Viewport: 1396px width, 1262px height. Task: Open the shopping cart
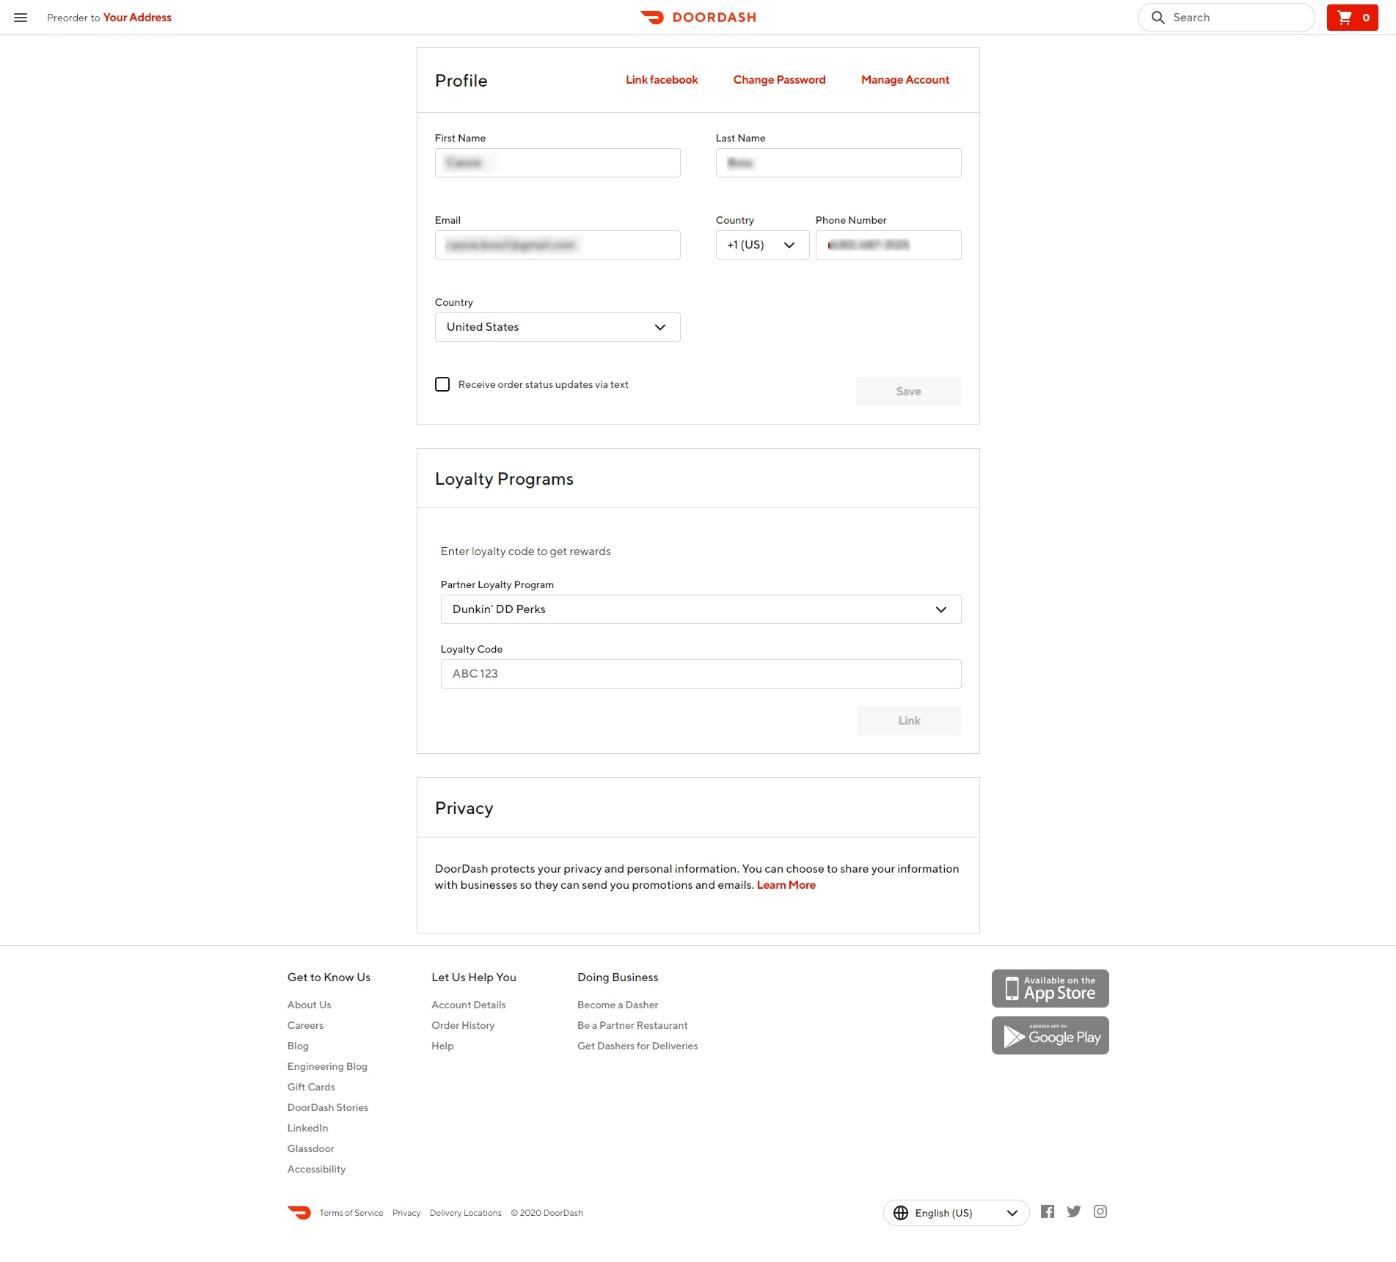(x=1352, y=17)
